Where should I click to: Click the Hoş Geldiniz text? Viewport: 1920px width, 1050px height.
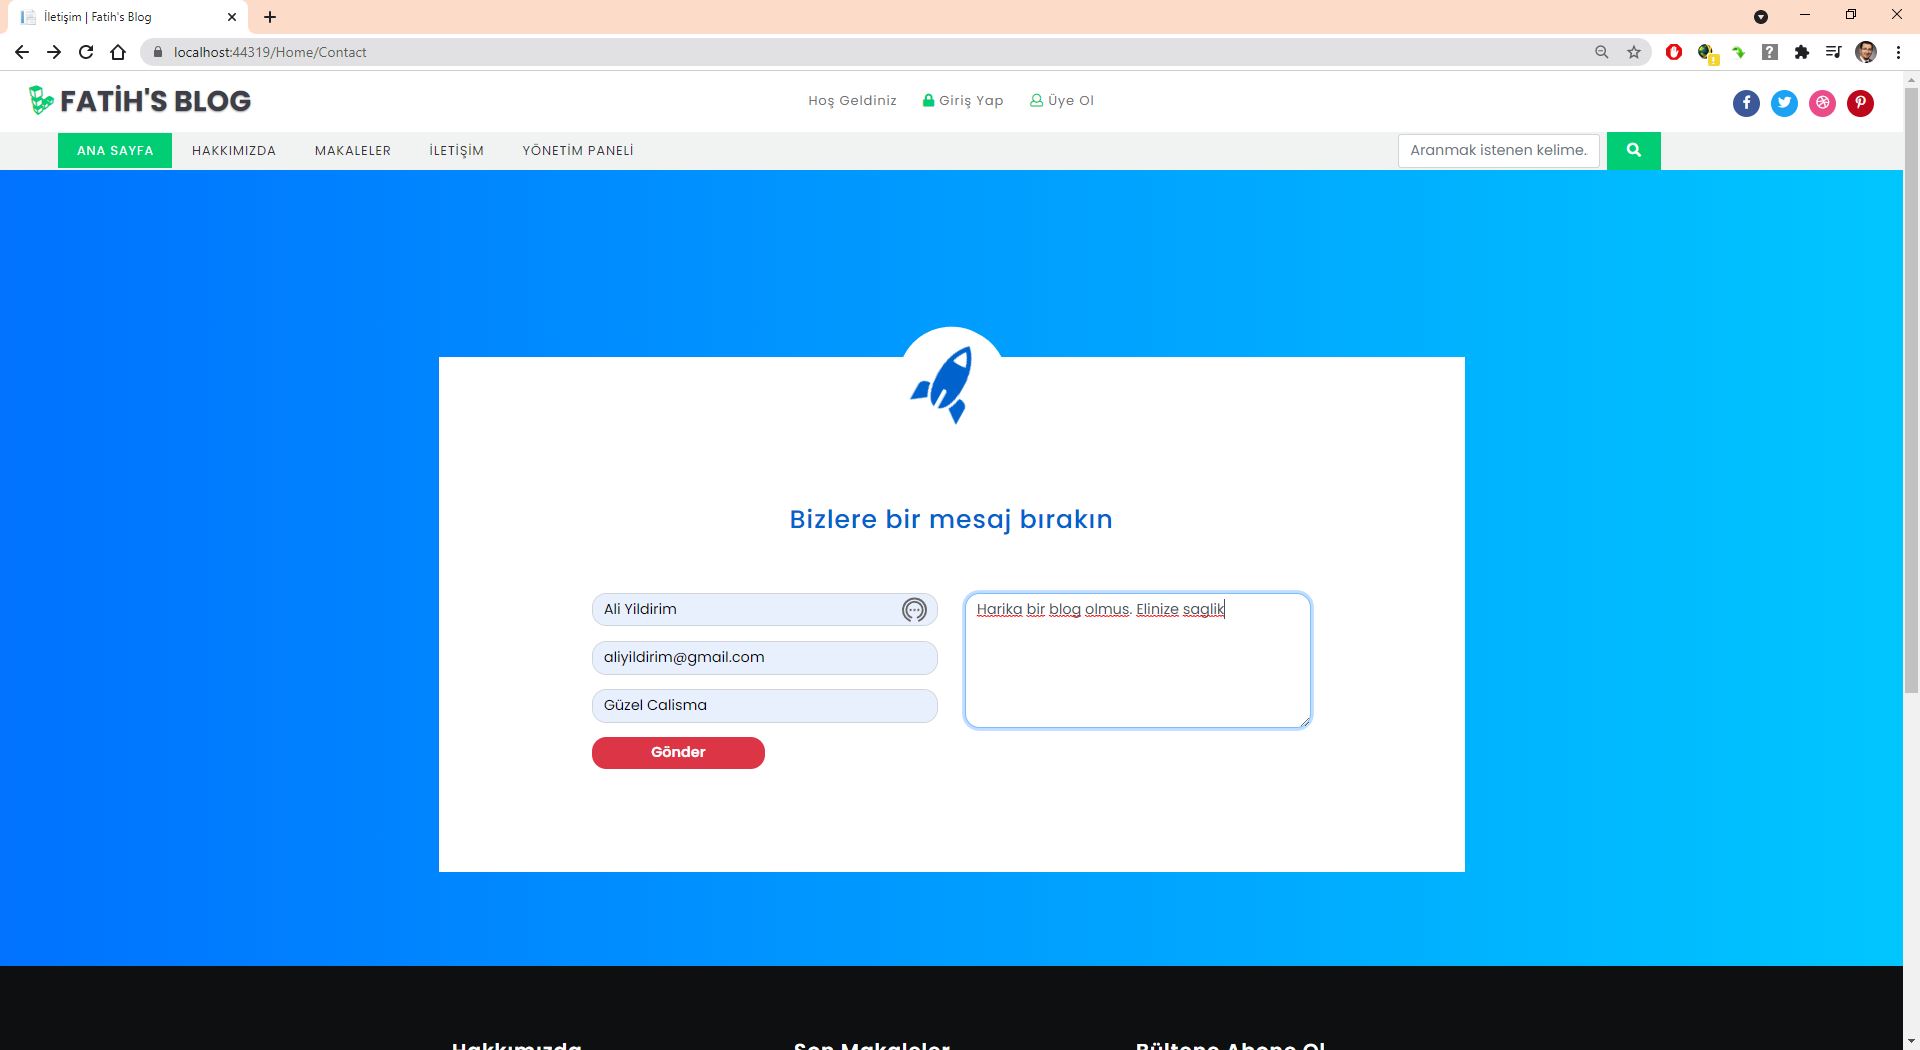(x=852, y=100)
